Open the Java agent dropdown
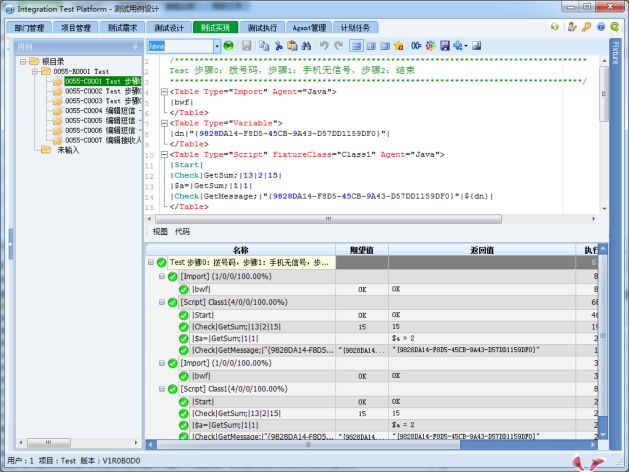The width and height of the screenshot is (629, 472). [217, 46]
